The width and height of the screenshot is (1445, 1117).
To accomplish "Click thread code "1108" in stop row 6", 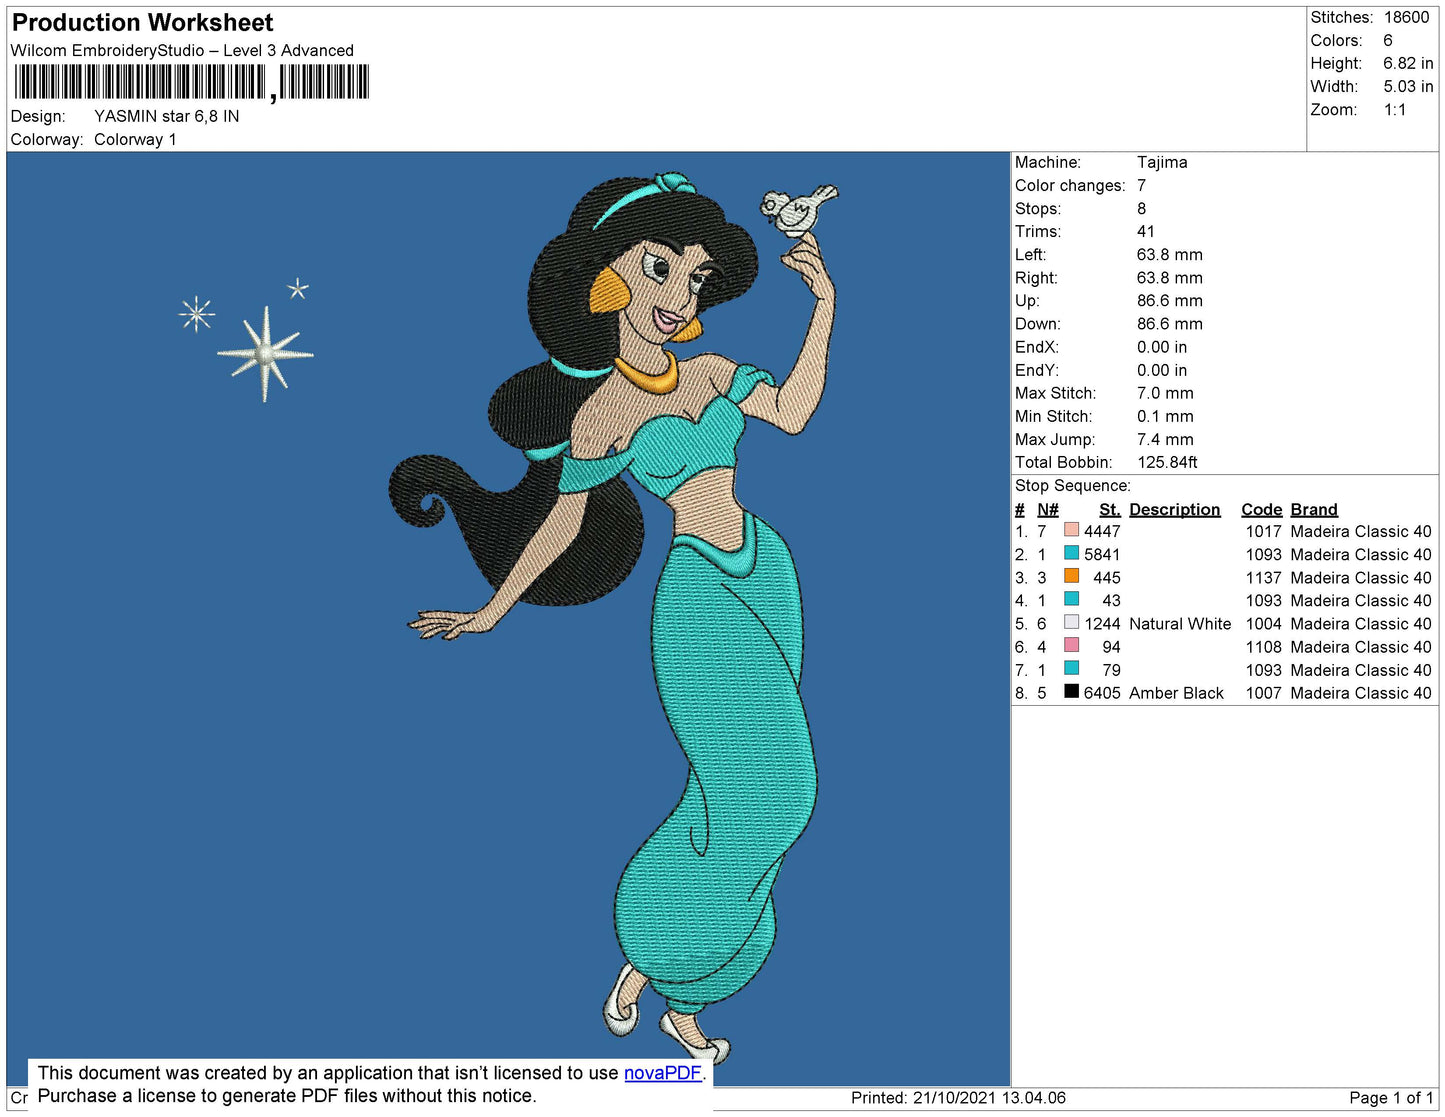I will pos(1263,647).
